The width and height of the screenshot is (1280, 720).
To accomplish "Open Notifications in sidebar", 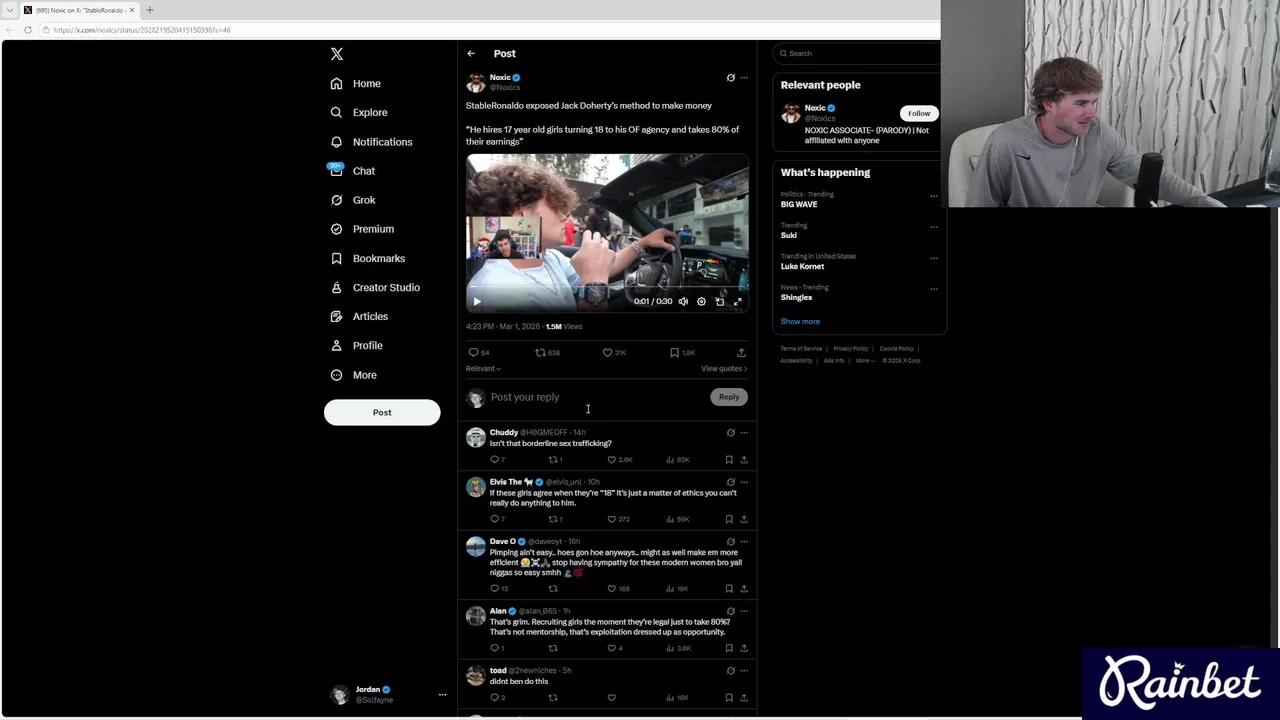I will (x=371, y=142).
